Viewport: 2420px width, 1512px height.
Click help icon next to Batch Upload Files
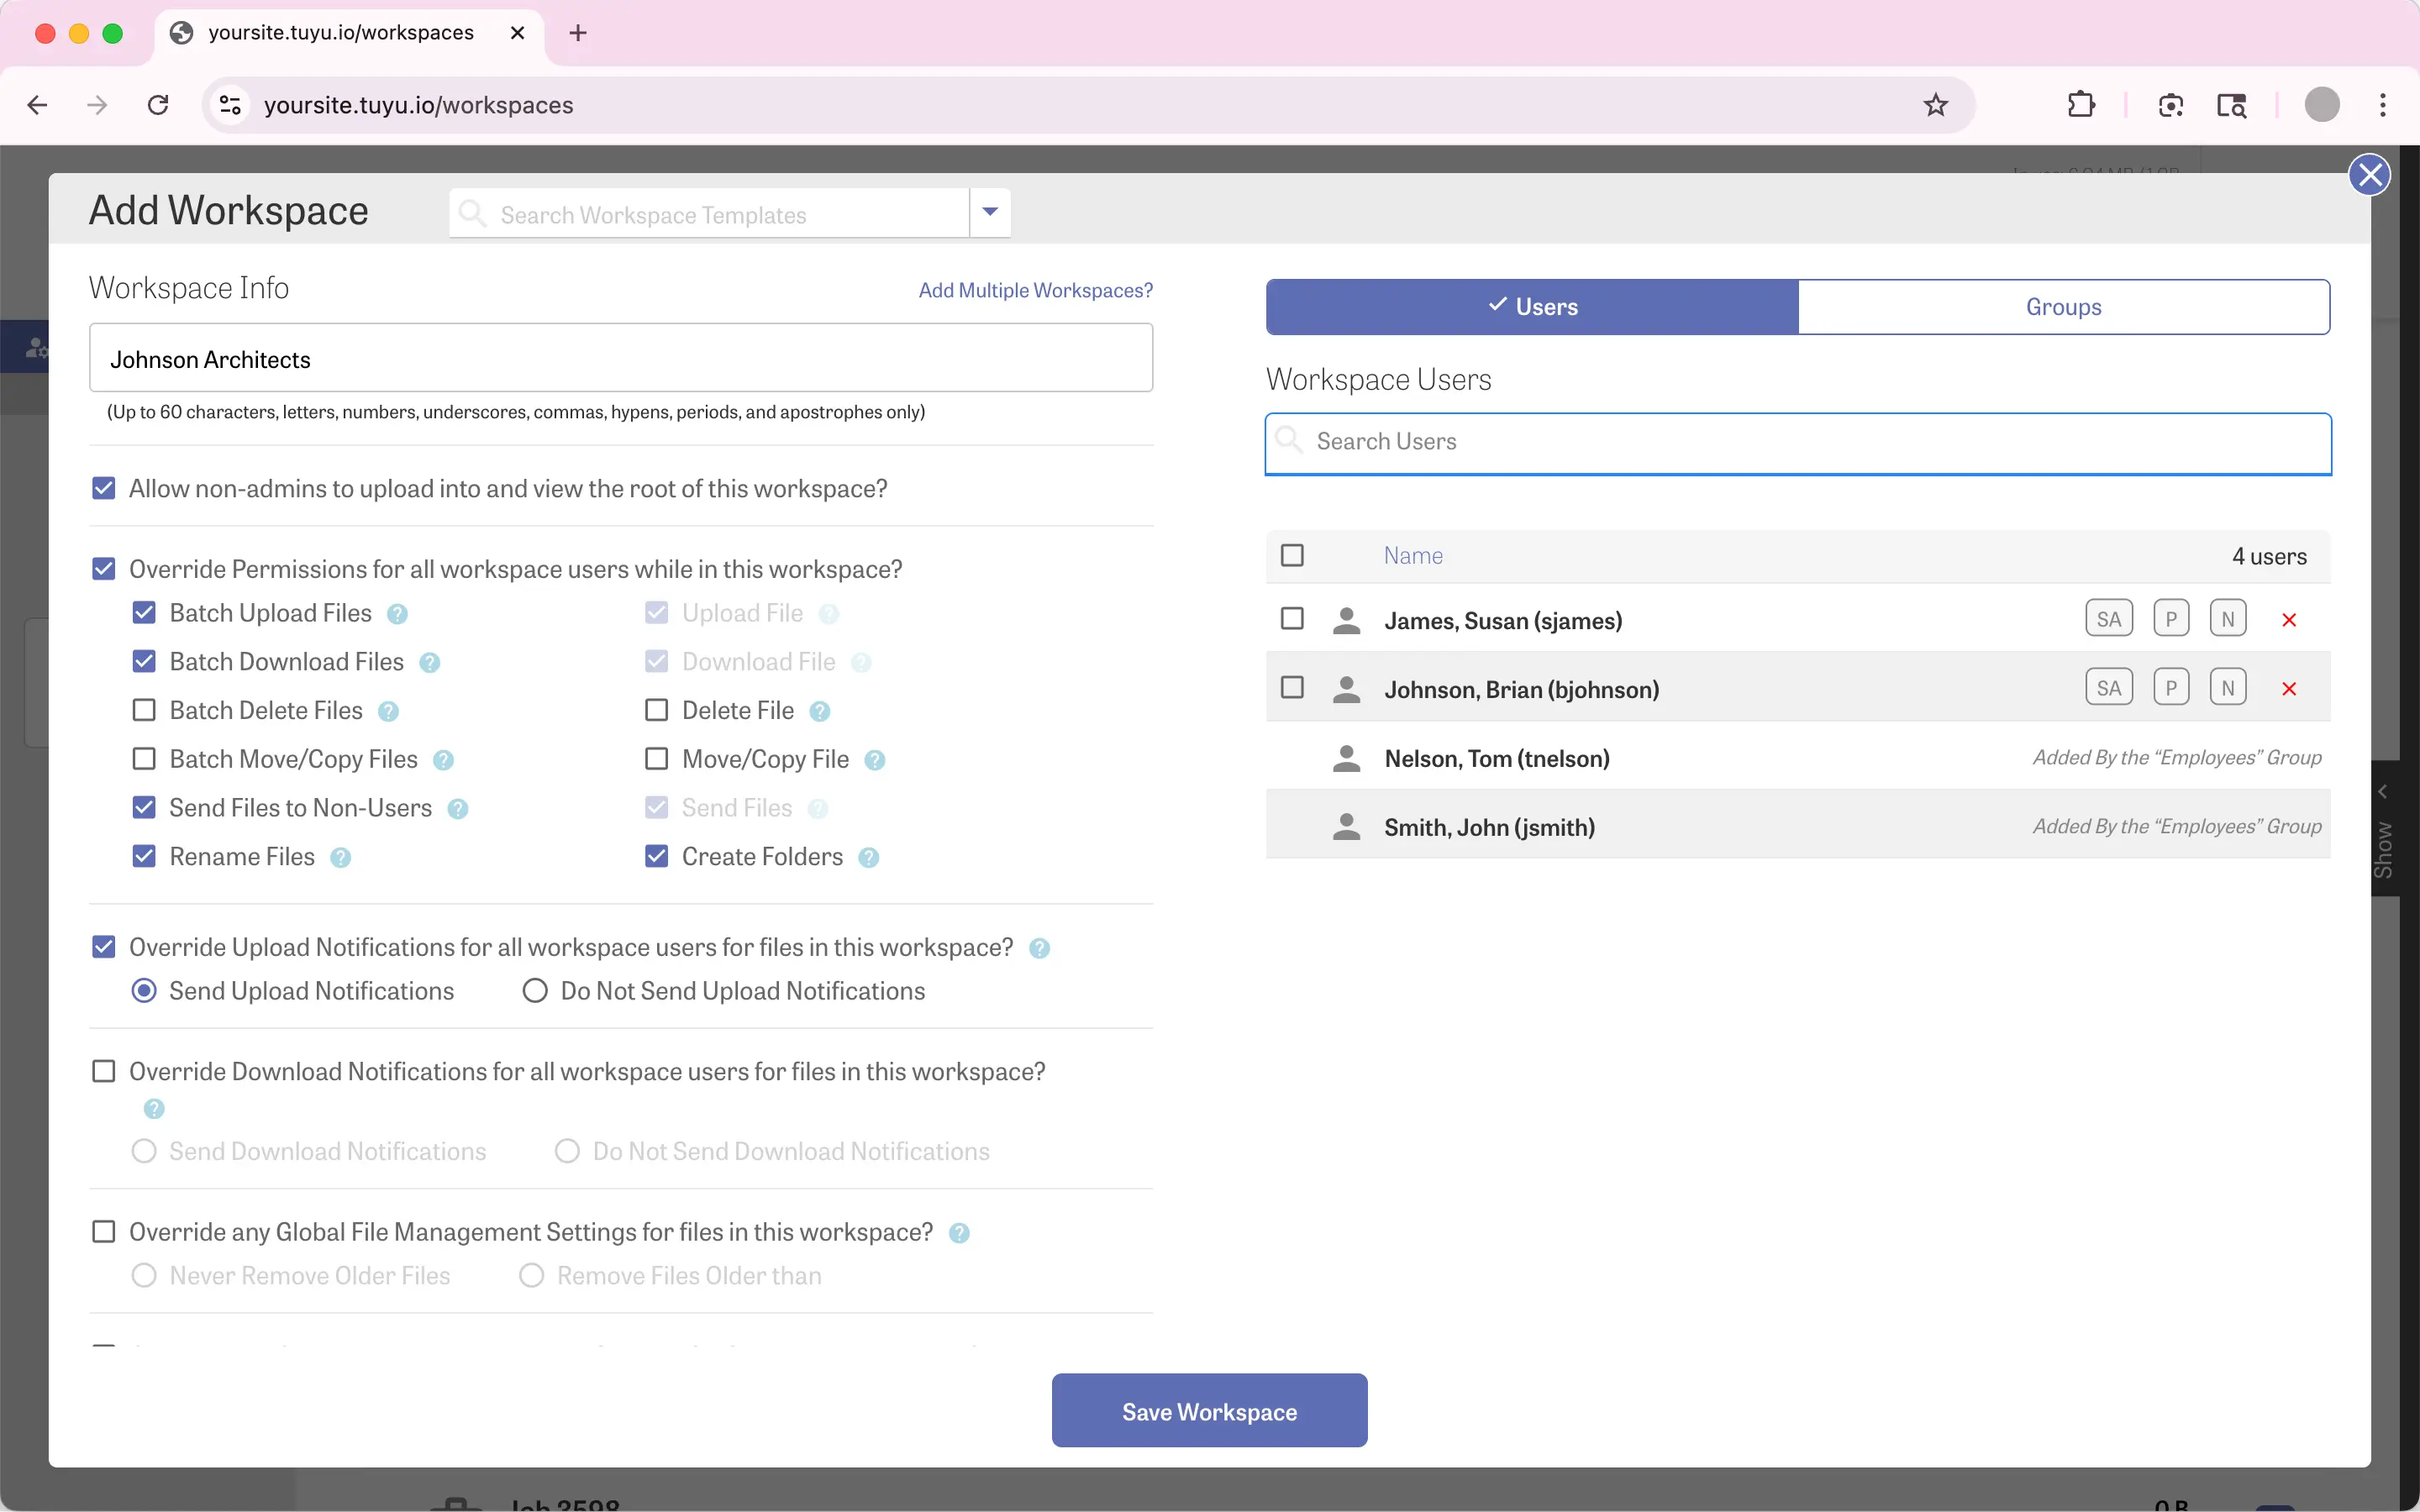pos(397,614)
